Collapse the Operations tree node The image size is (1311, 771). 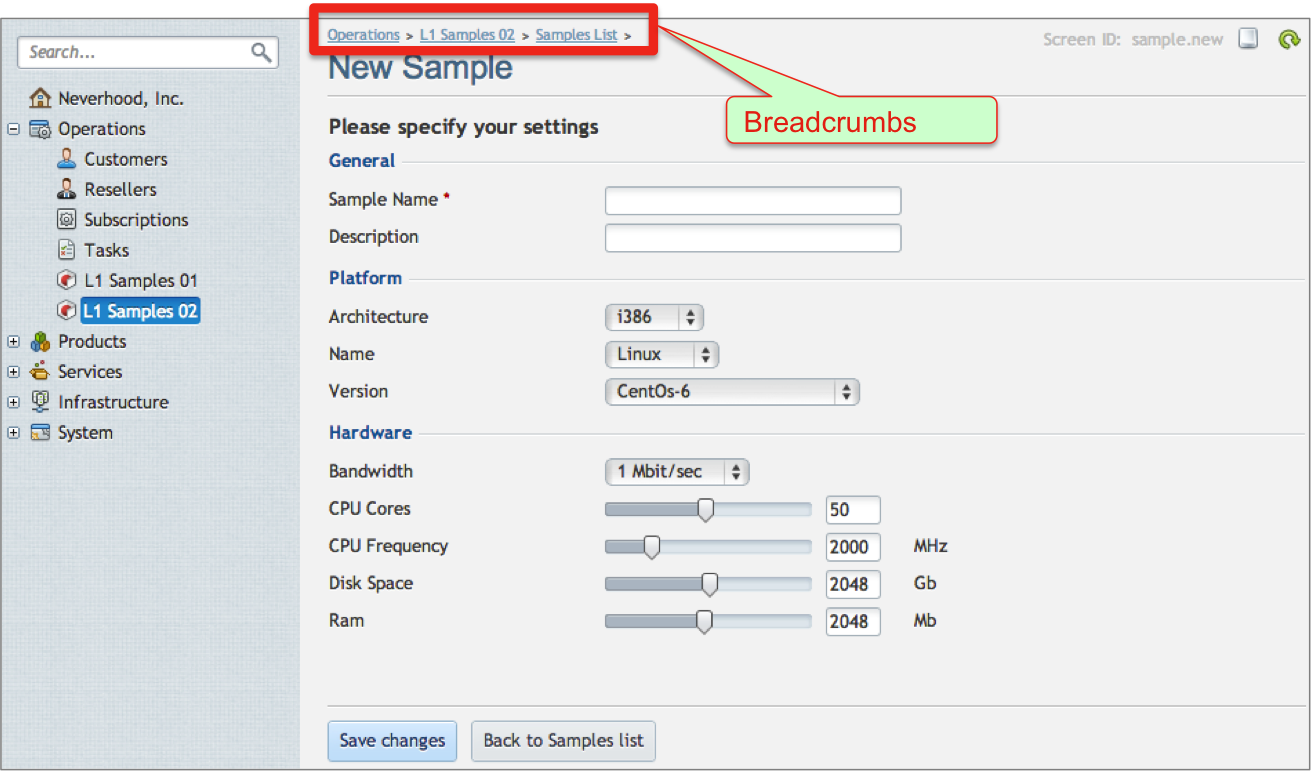point(13,129)
